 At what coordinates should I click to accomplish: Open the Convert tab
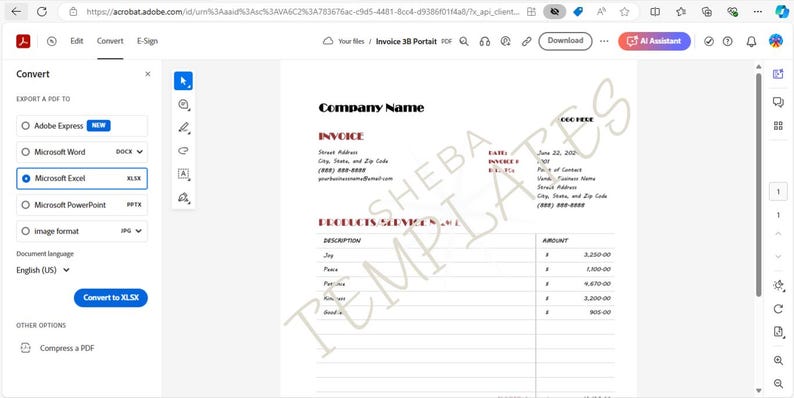coord(110,41)
